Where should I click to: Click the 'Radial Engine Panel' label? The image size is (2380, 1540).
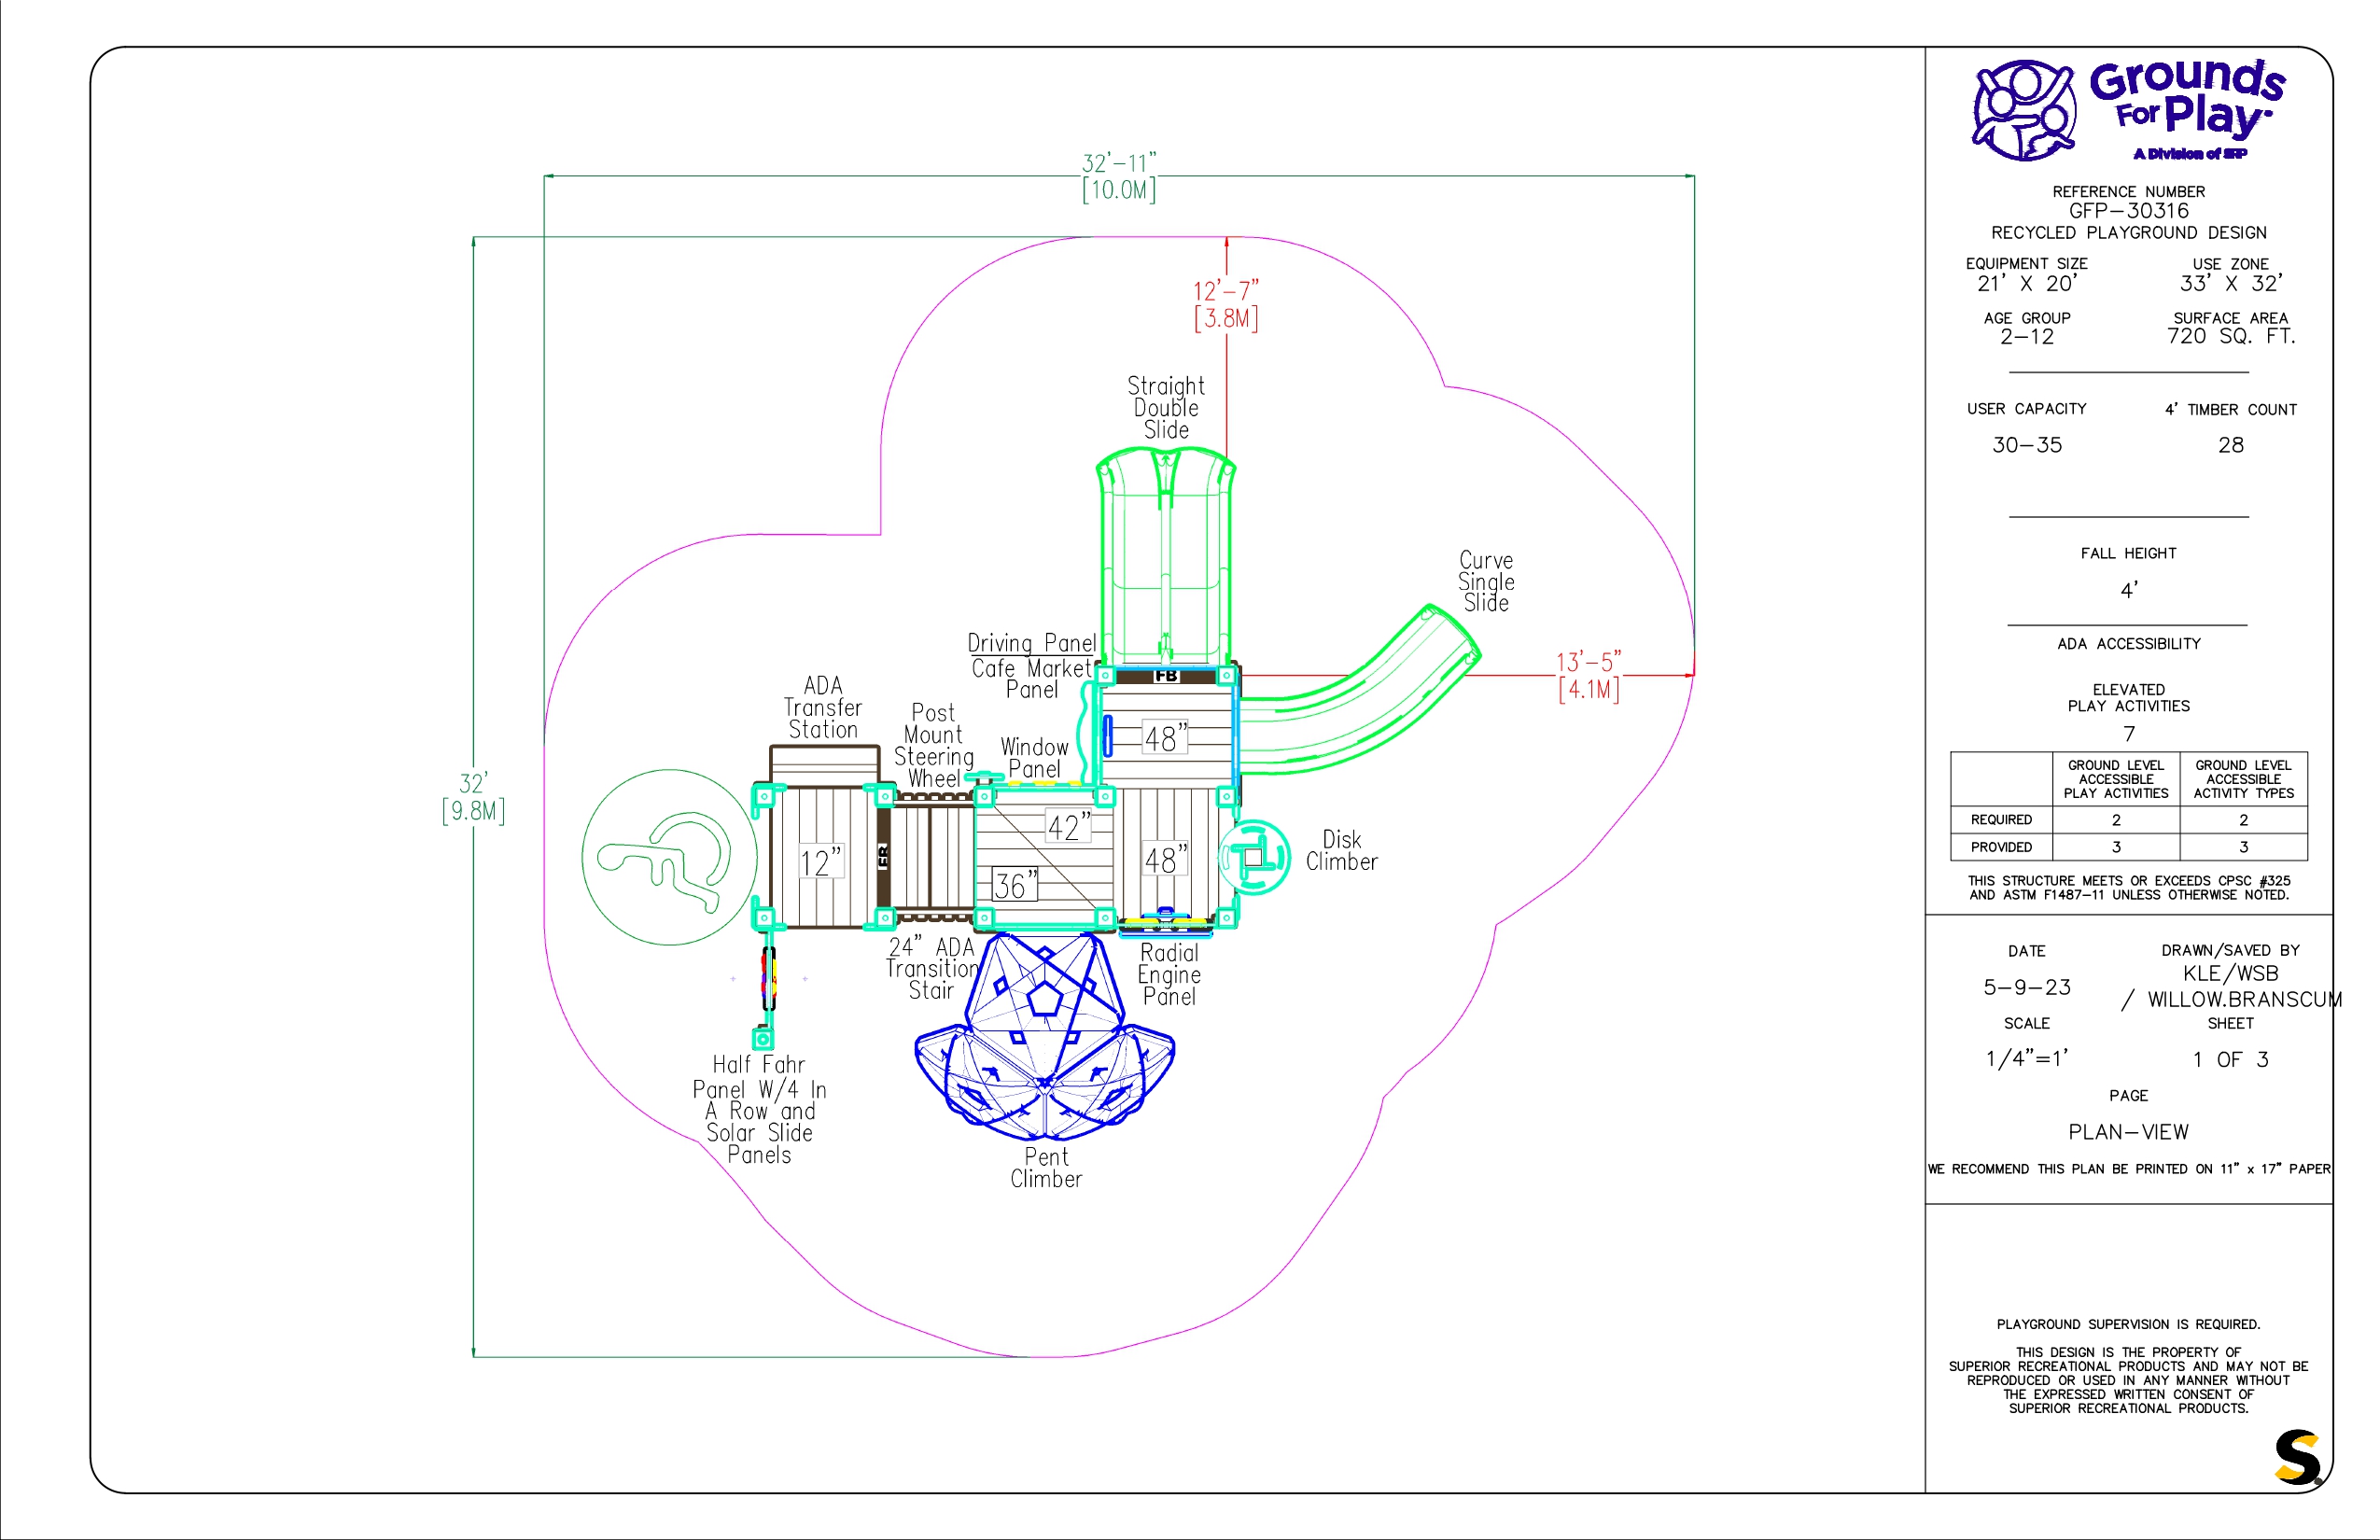[1169, 974]
